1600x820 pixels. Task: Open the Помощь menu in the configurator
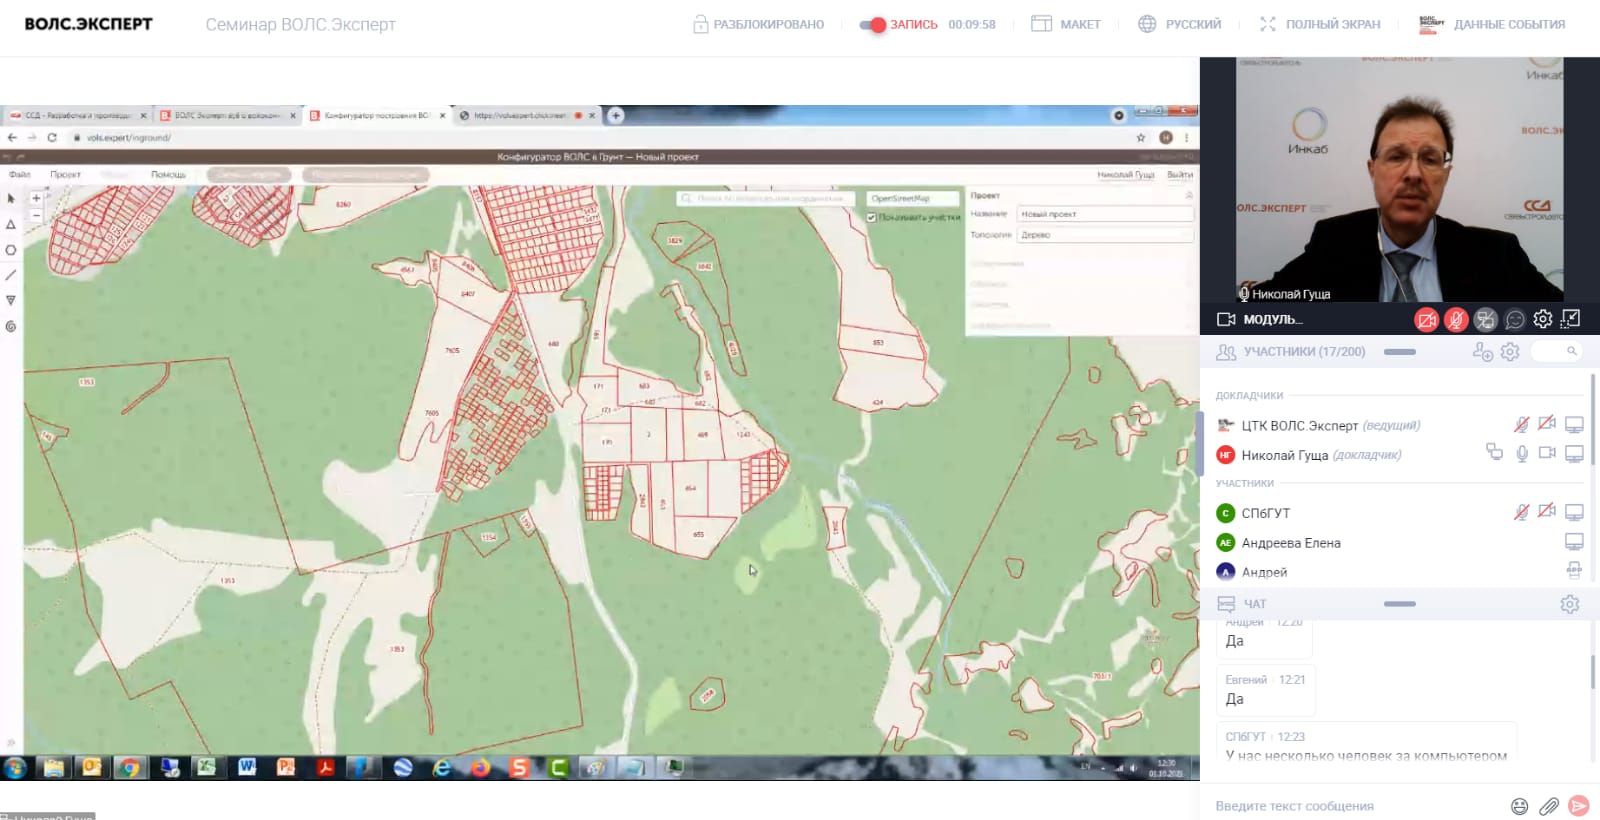pos(168,175)
